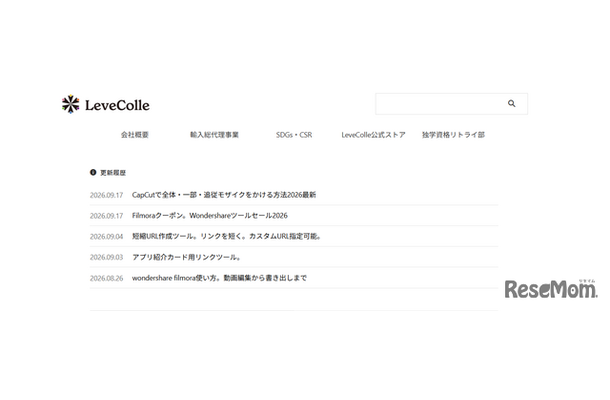Click the date 2026.09.17 beside Filmoraクーポン
Viewport: 610px width, 400px height.
pyautogui.click(x=106, y=216)
